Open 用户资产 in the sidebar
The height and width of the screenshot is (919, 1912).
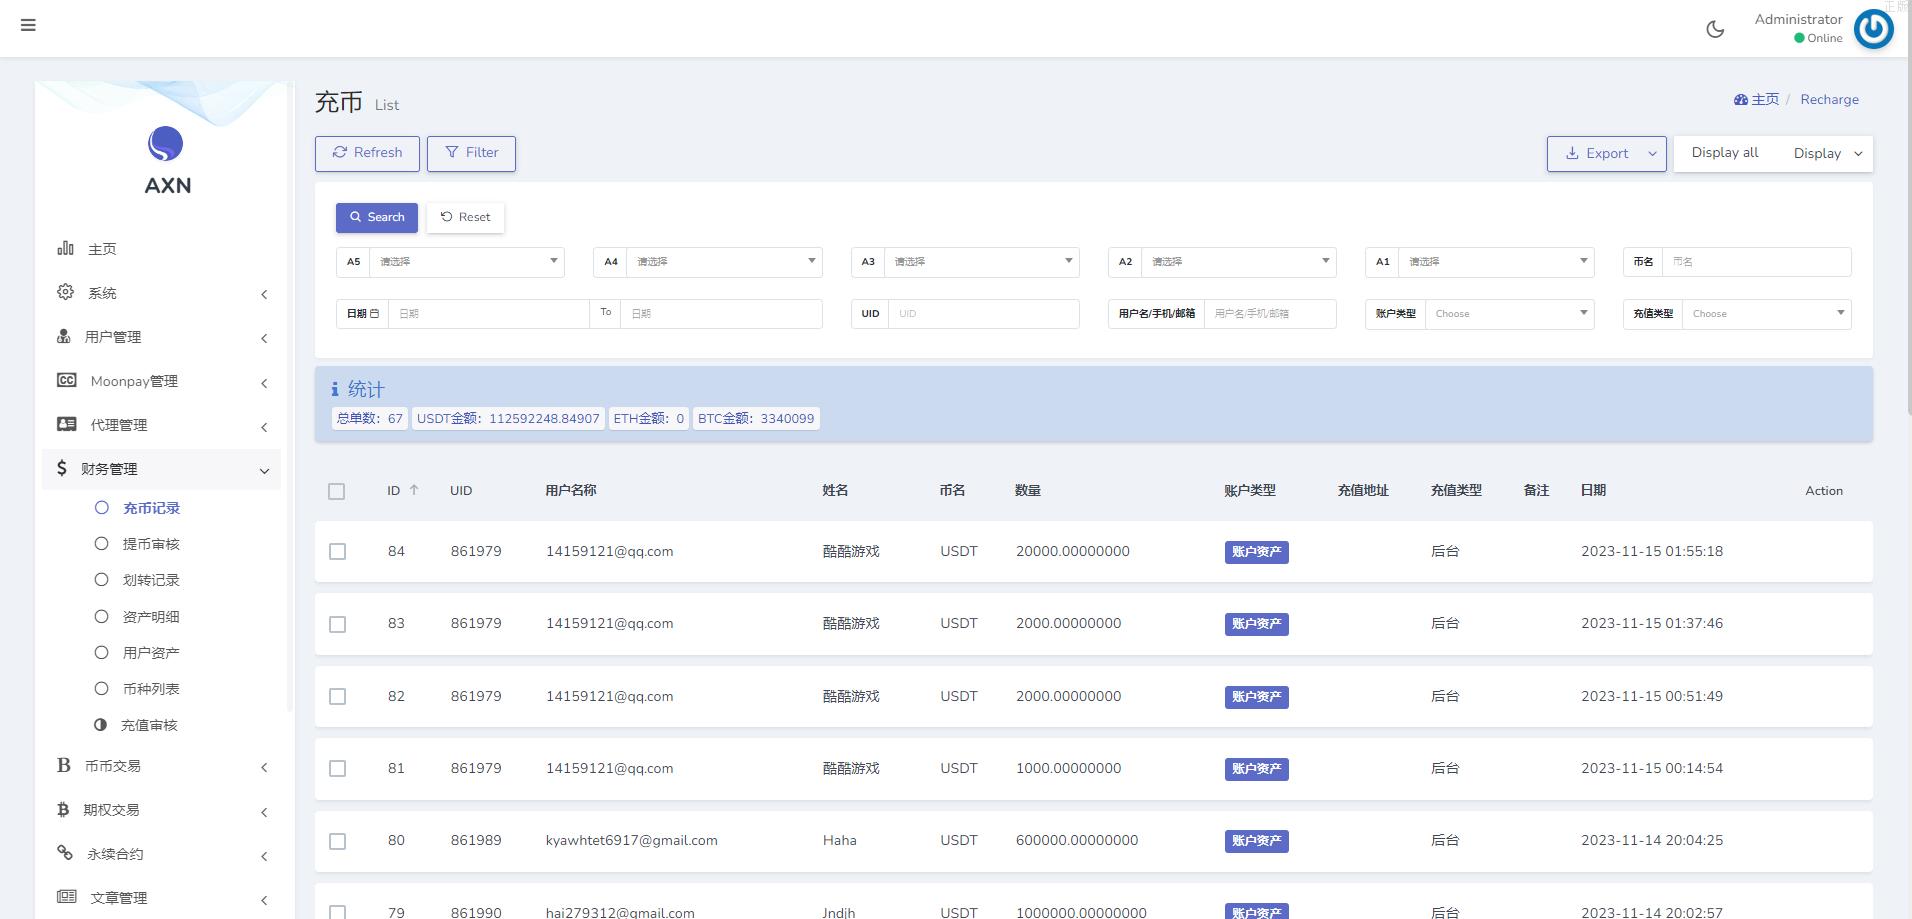(x=151, y=653)
